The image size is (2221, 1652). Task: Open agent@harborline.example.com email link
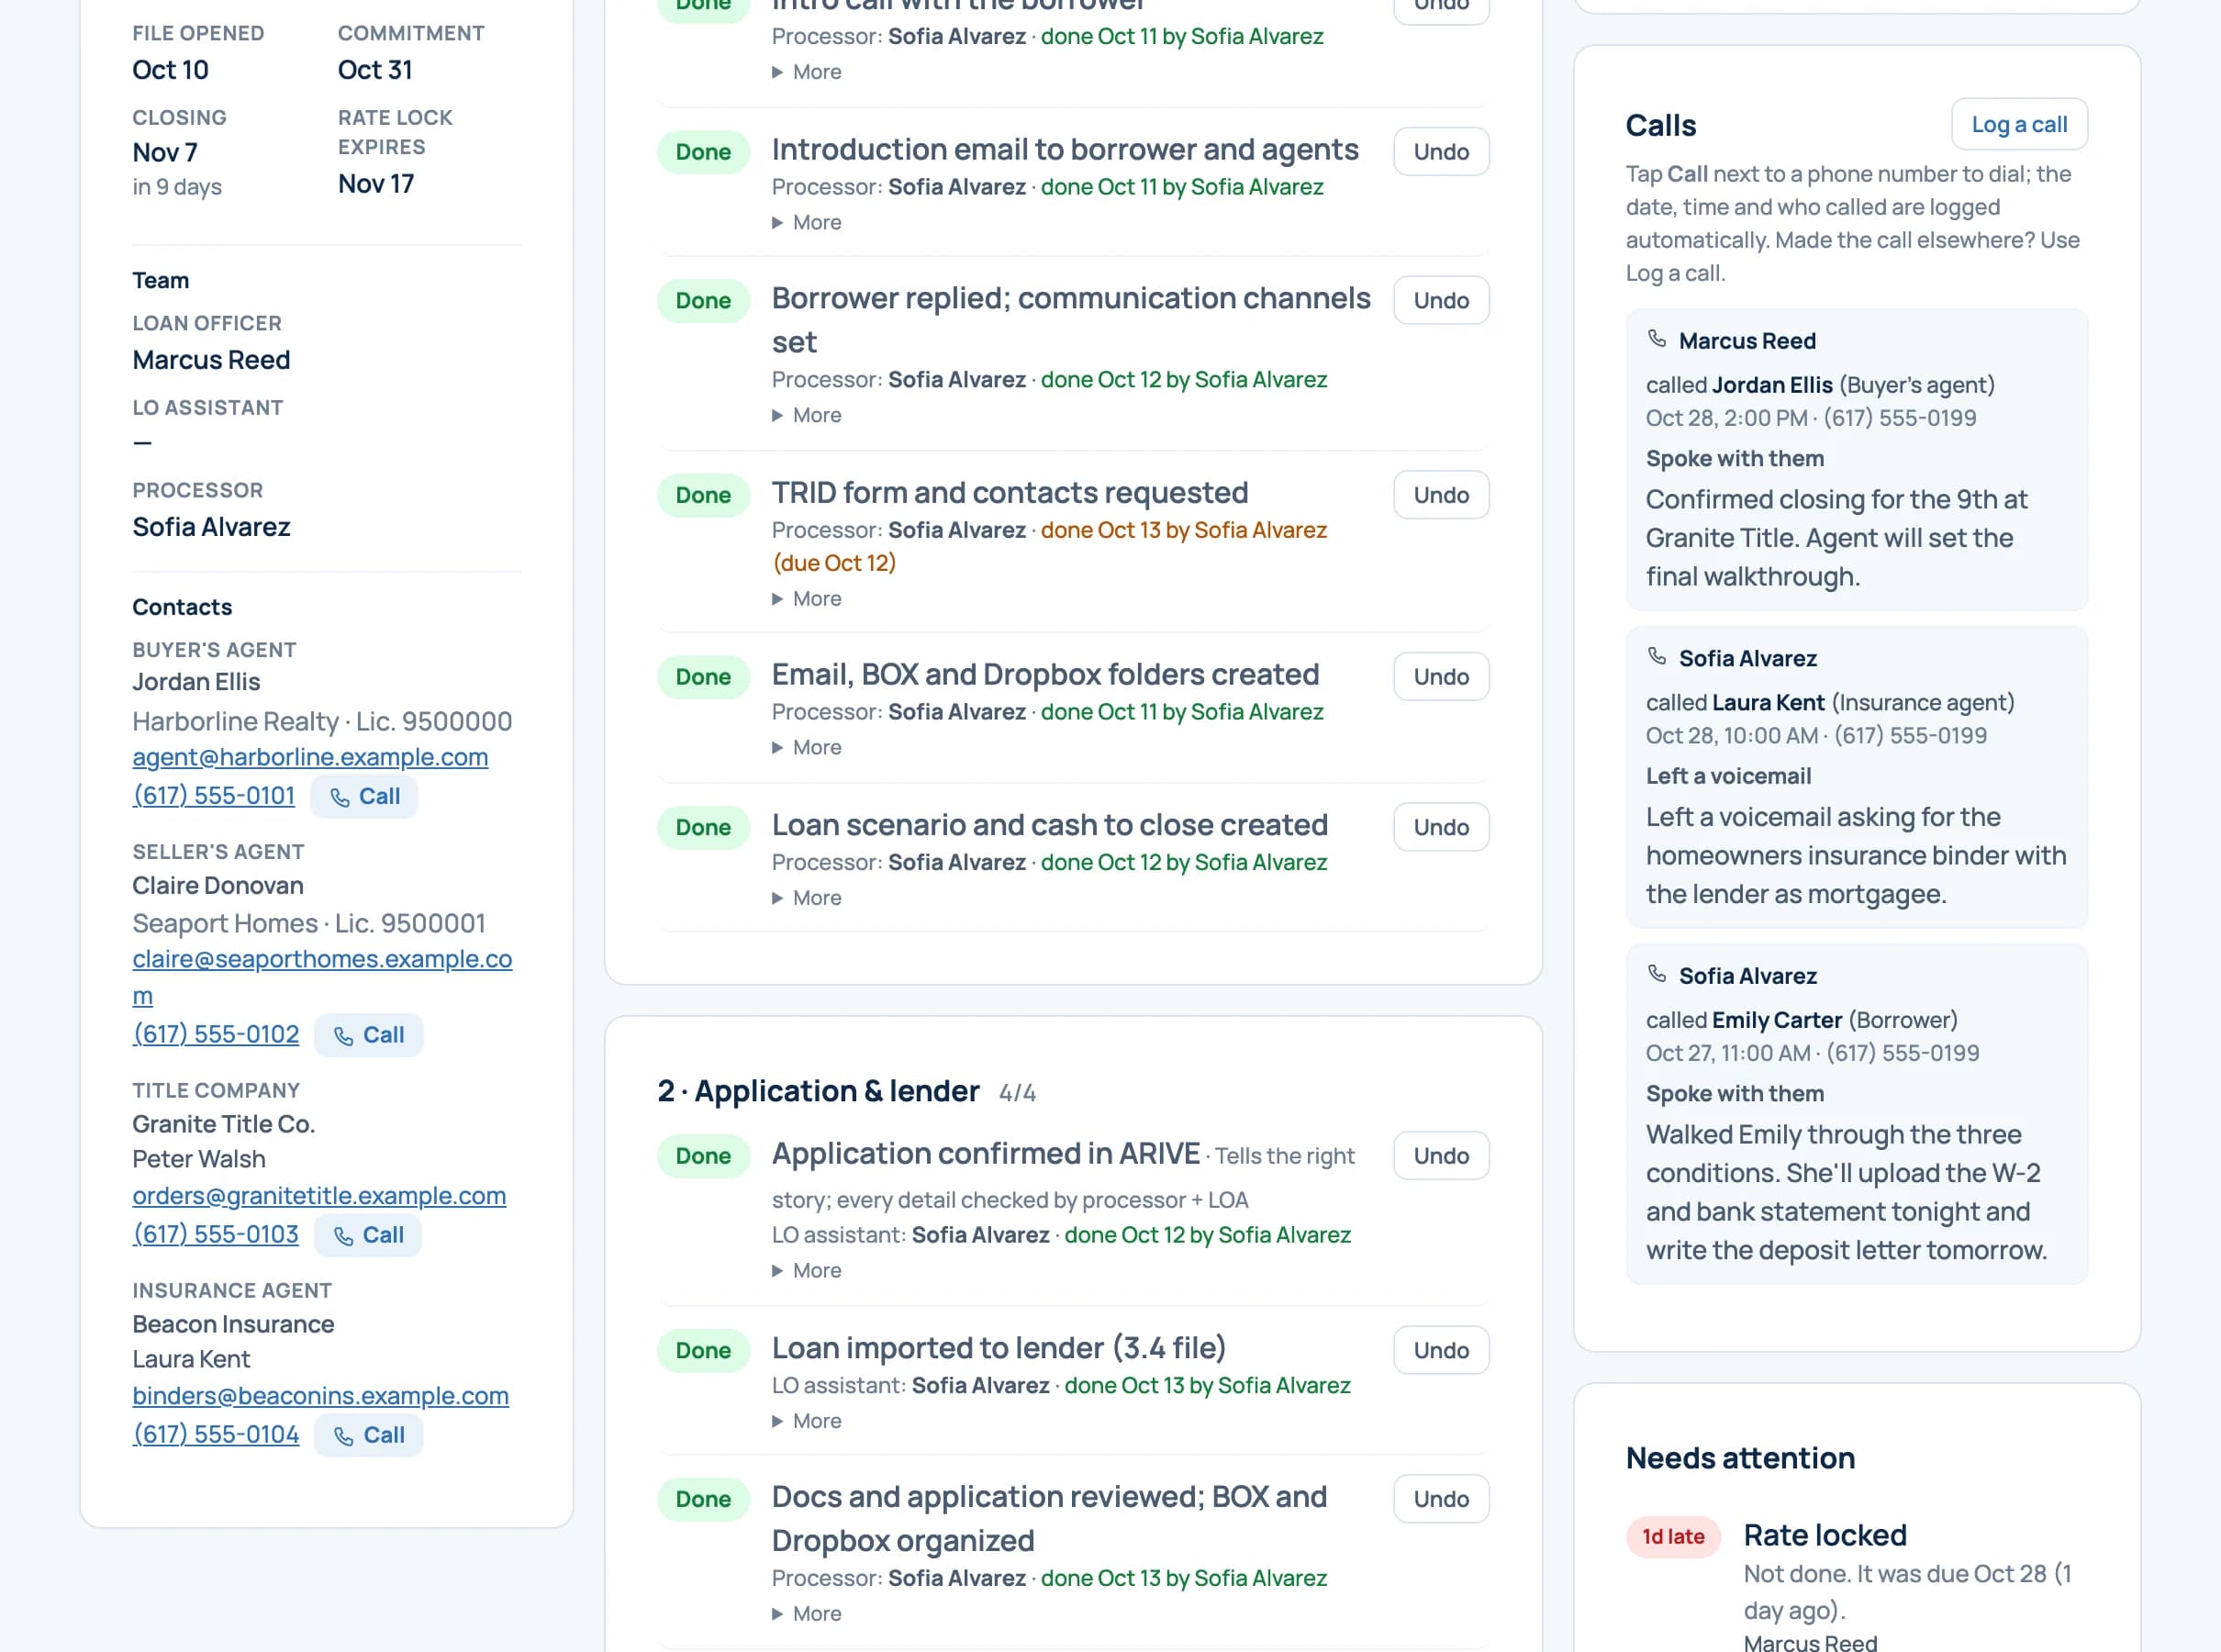point(310,757)
